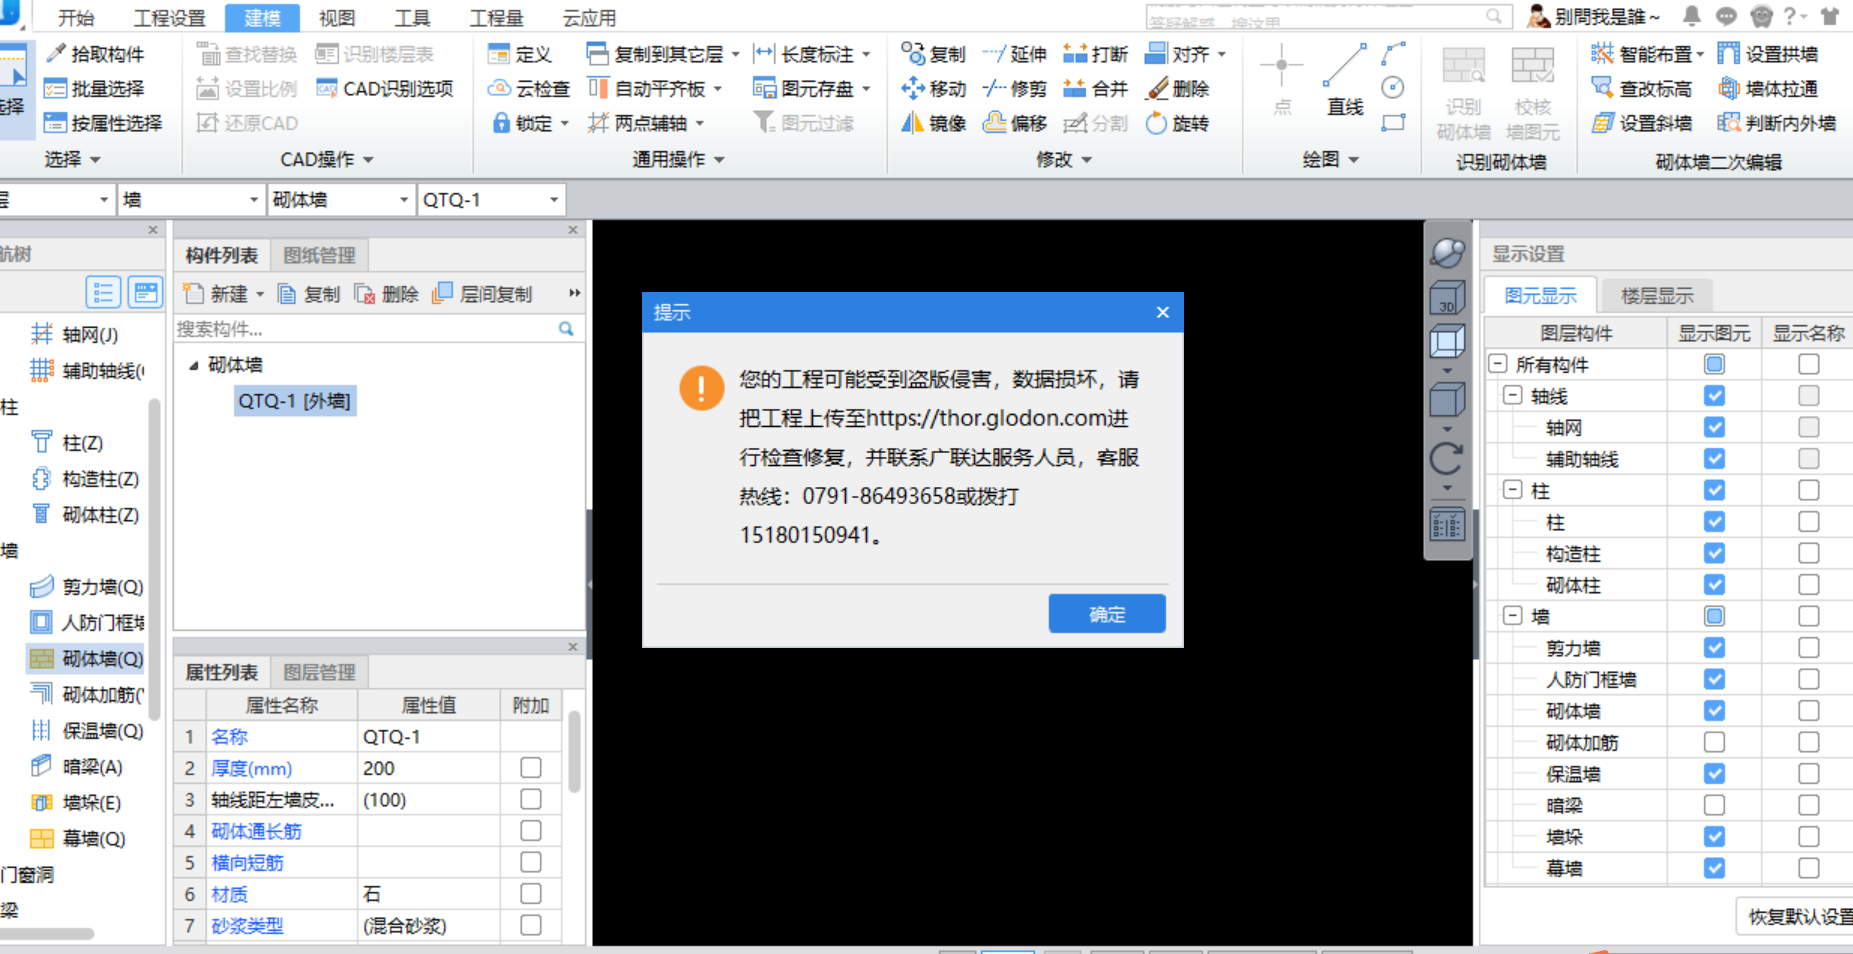Click the 墙体拉通 wall extend tool
This screenshot has width=1853, height=954.
click(x=1768, y=89)
